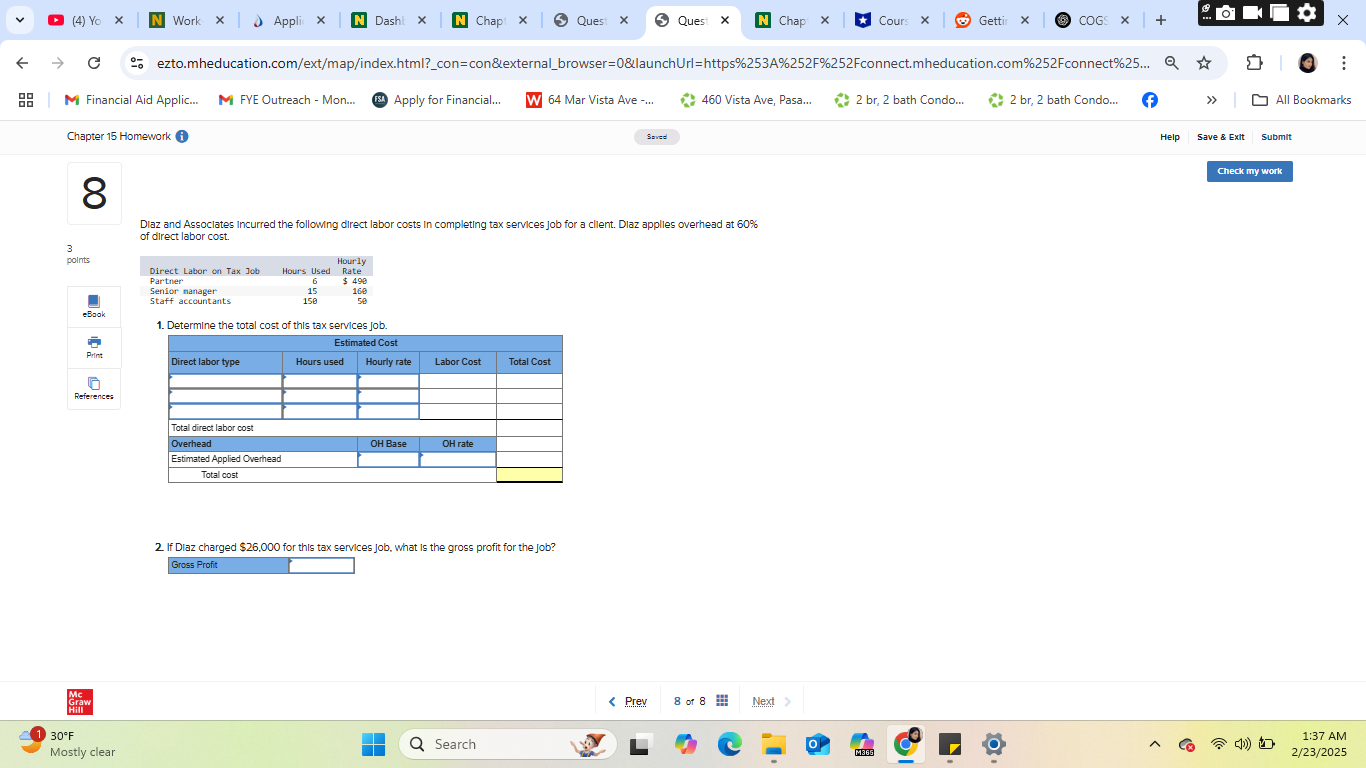Switch to the Dashboard tab
1366x768 pixels.
388,20
